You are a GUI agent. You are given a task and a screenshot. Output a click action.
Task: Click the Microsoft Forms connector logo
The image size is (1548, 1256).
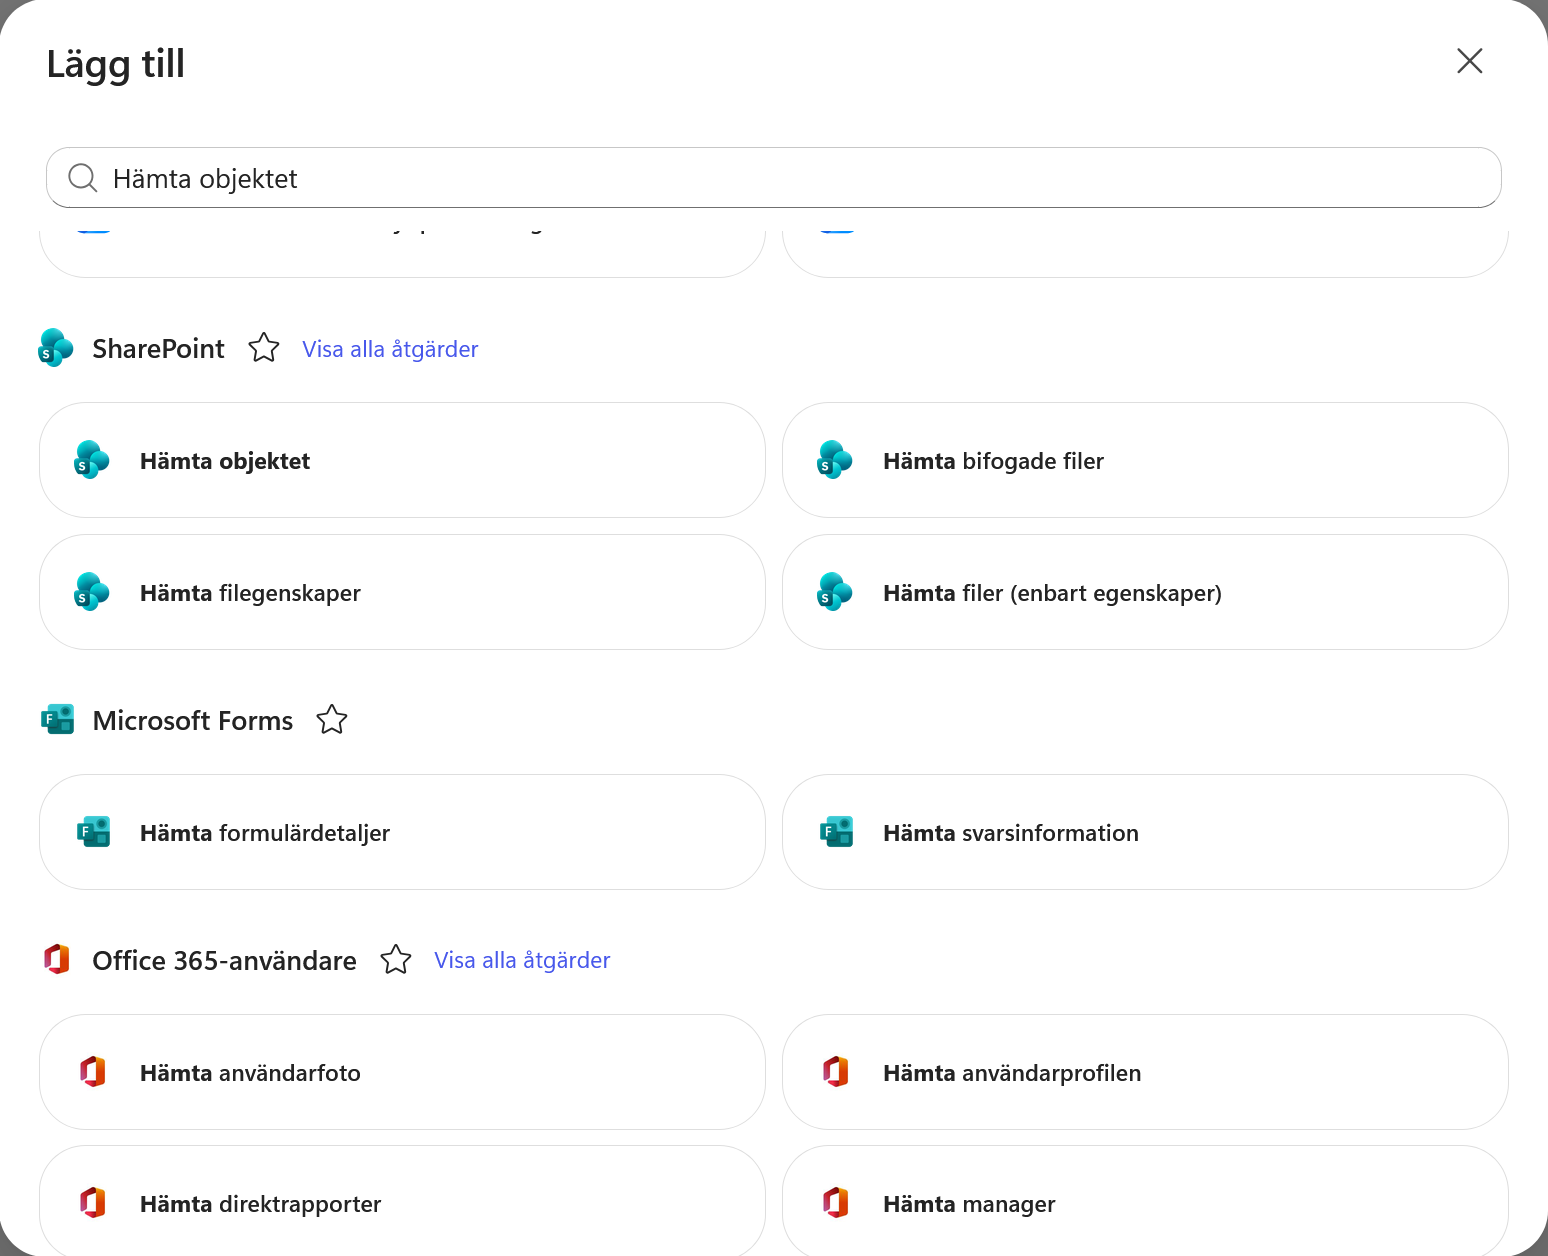57,720
